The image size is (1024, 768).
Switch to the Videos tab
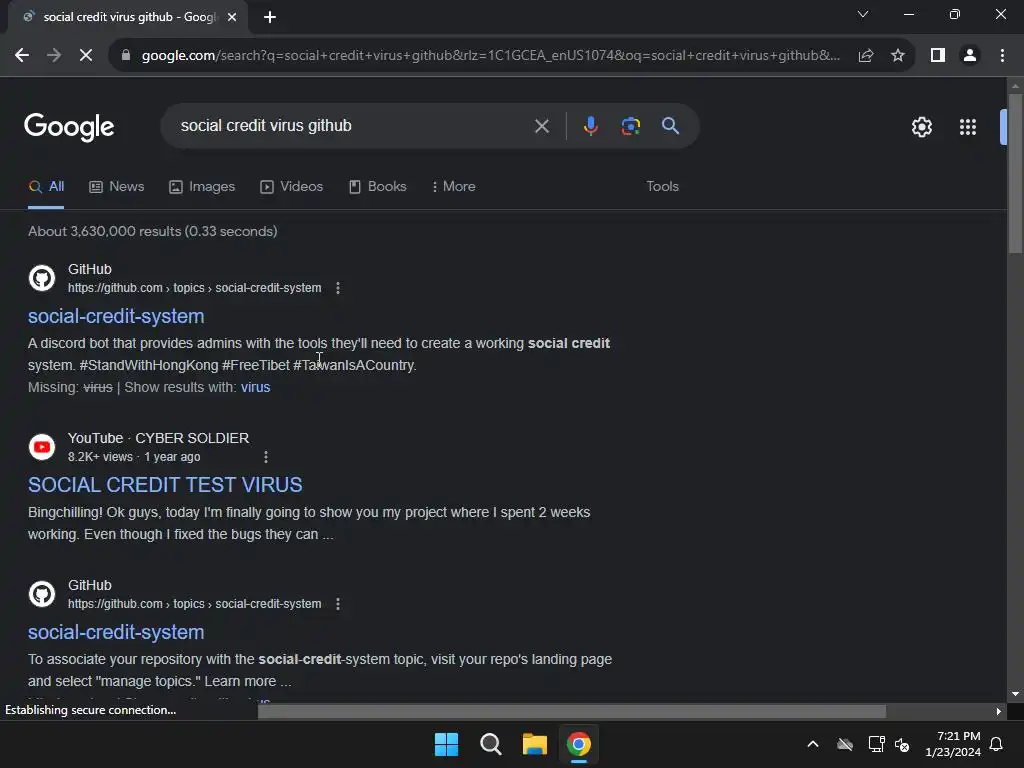click(x=291, y=187)
